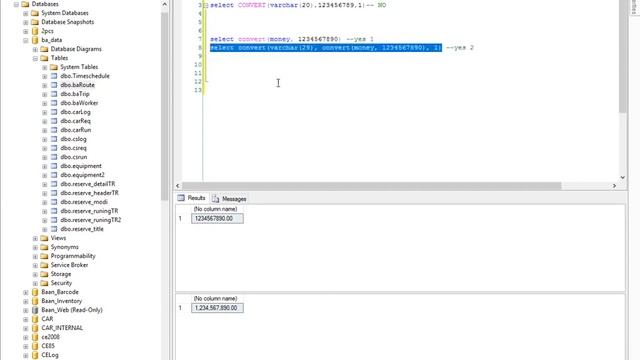The height and width of the screenshot is (360, 640).
Task: Select dbo.baRoute table icon
Action: pyautogui.click(x=54, y=85)
